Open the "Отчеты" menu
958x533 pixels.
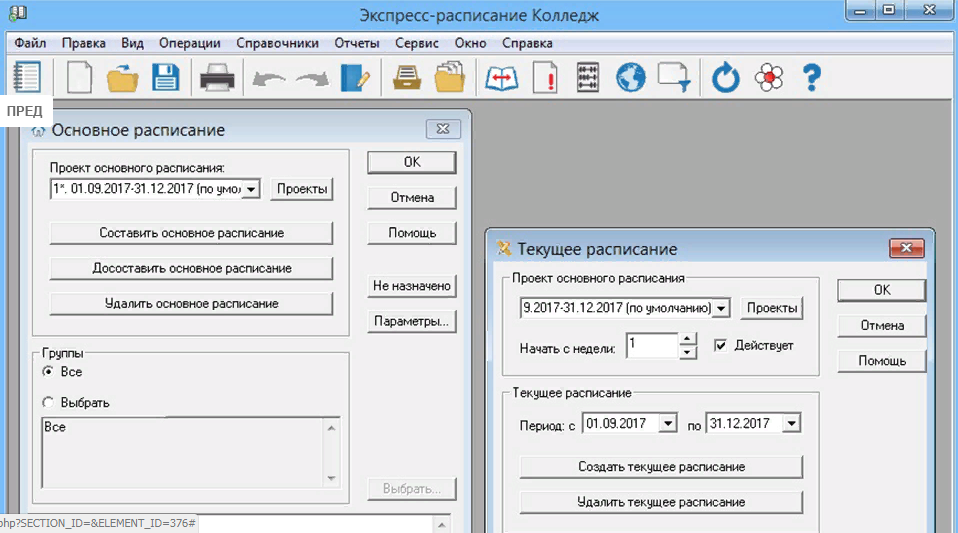click(x=357, y=43)
